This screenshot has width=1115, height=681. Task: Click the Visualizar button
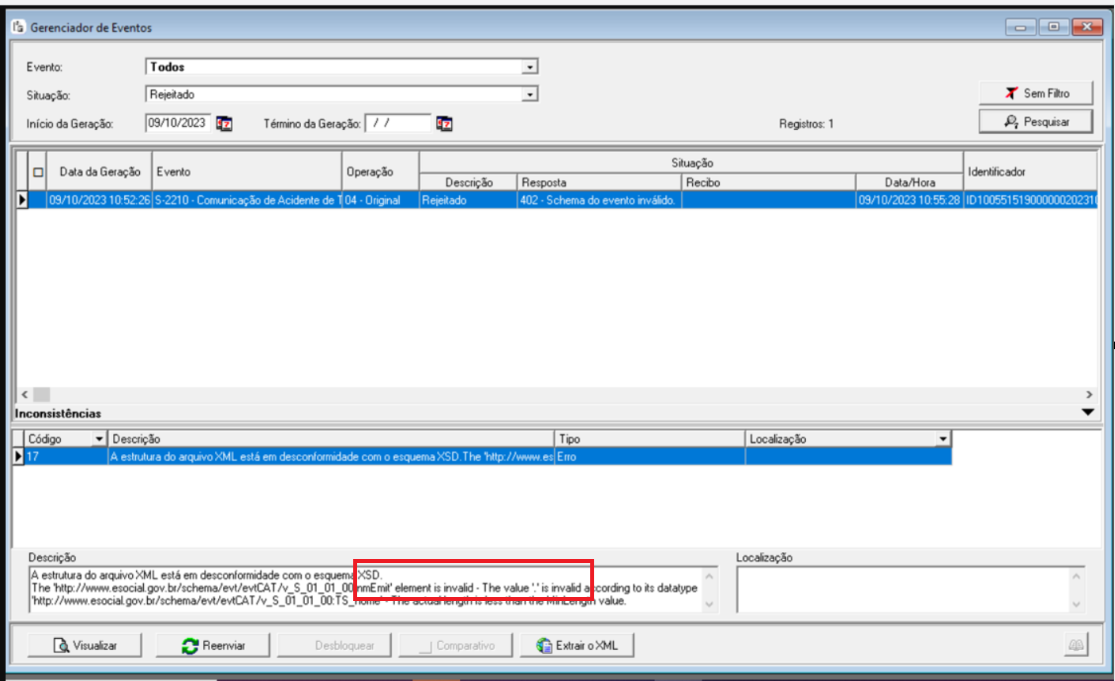tap(84, 646)
